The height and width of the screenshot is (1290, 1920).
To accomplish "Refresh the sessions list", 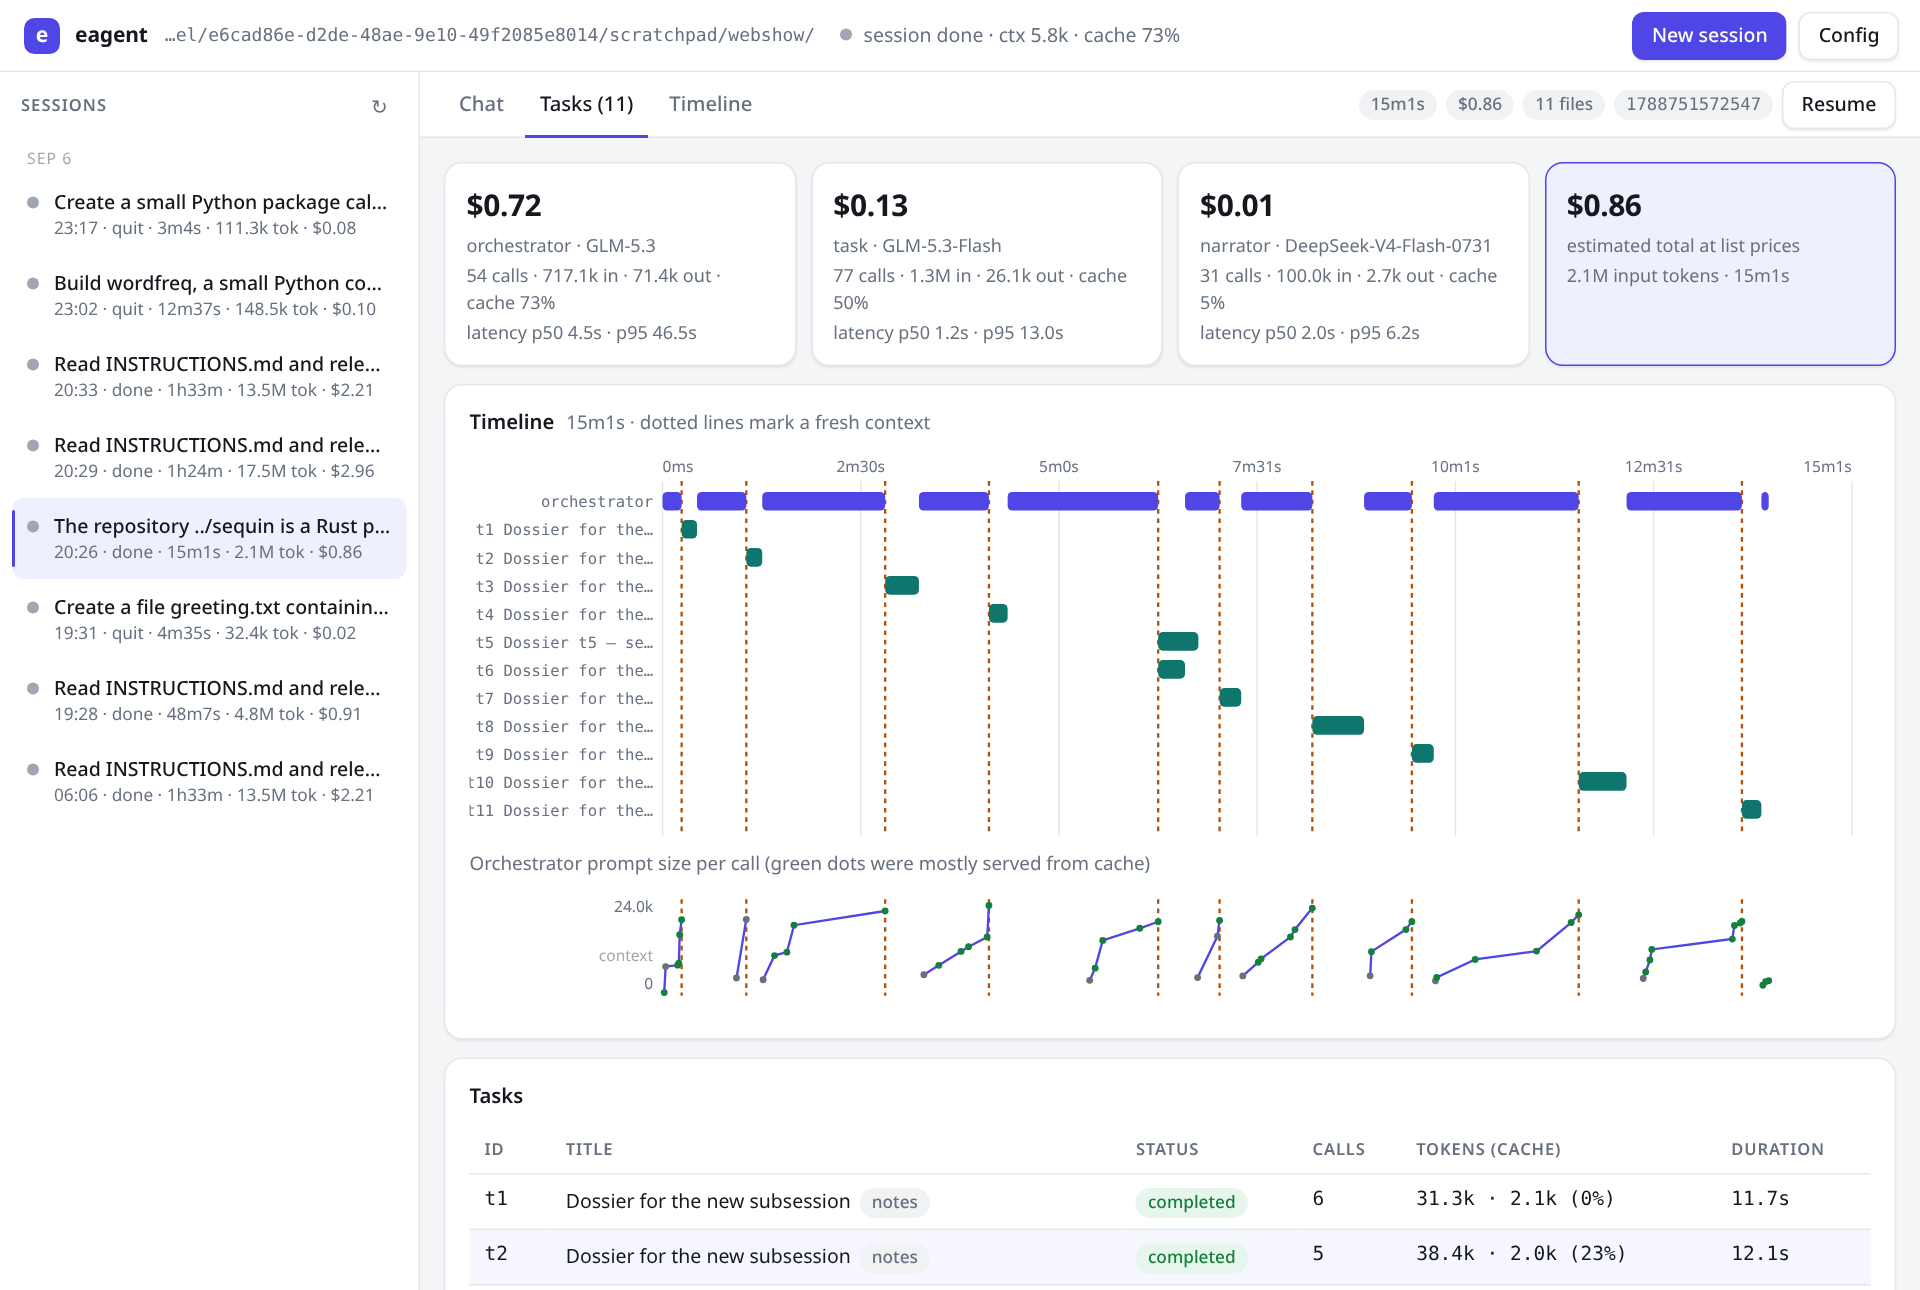I will 379,106.
